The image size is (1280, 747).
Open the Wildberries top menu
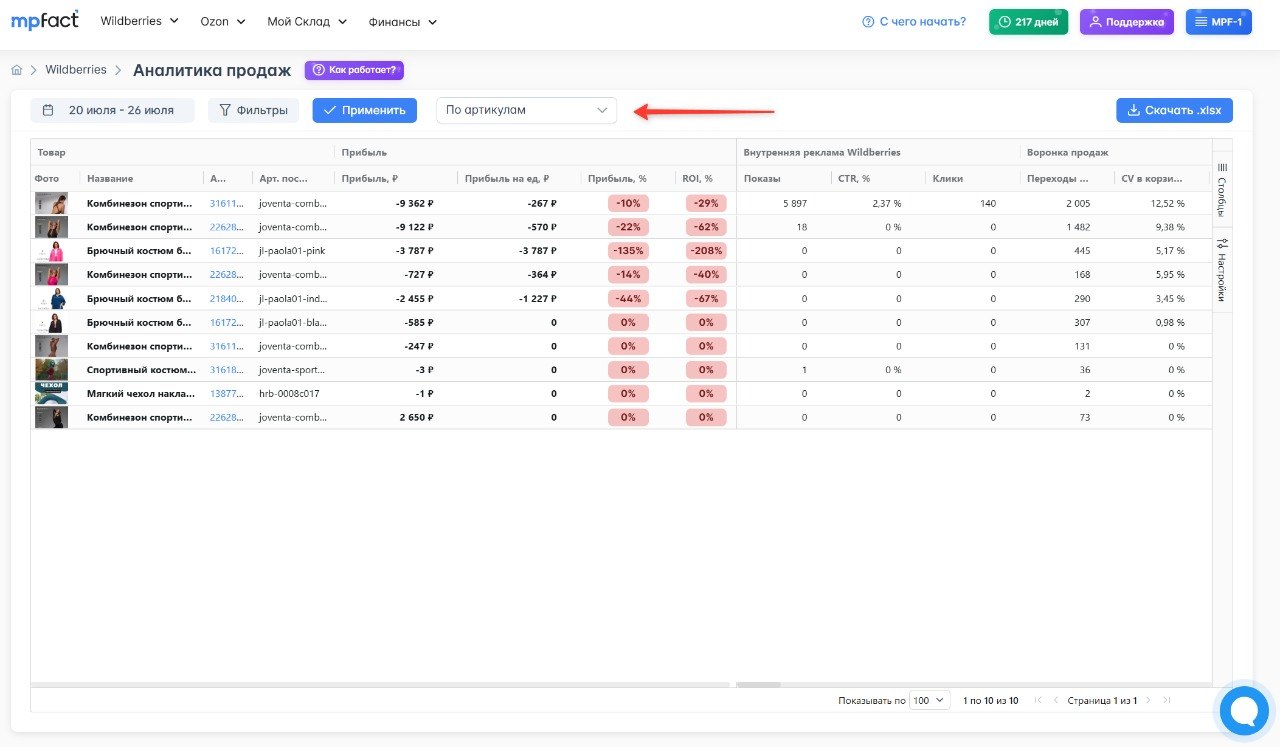pyautogui.click(x=140, y=21)
